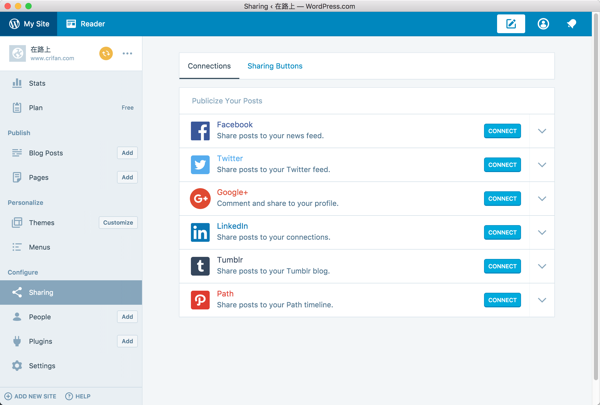Click ADD NEW SITE link
Viewport: 600px width, 405px height.
coord(30,396)
